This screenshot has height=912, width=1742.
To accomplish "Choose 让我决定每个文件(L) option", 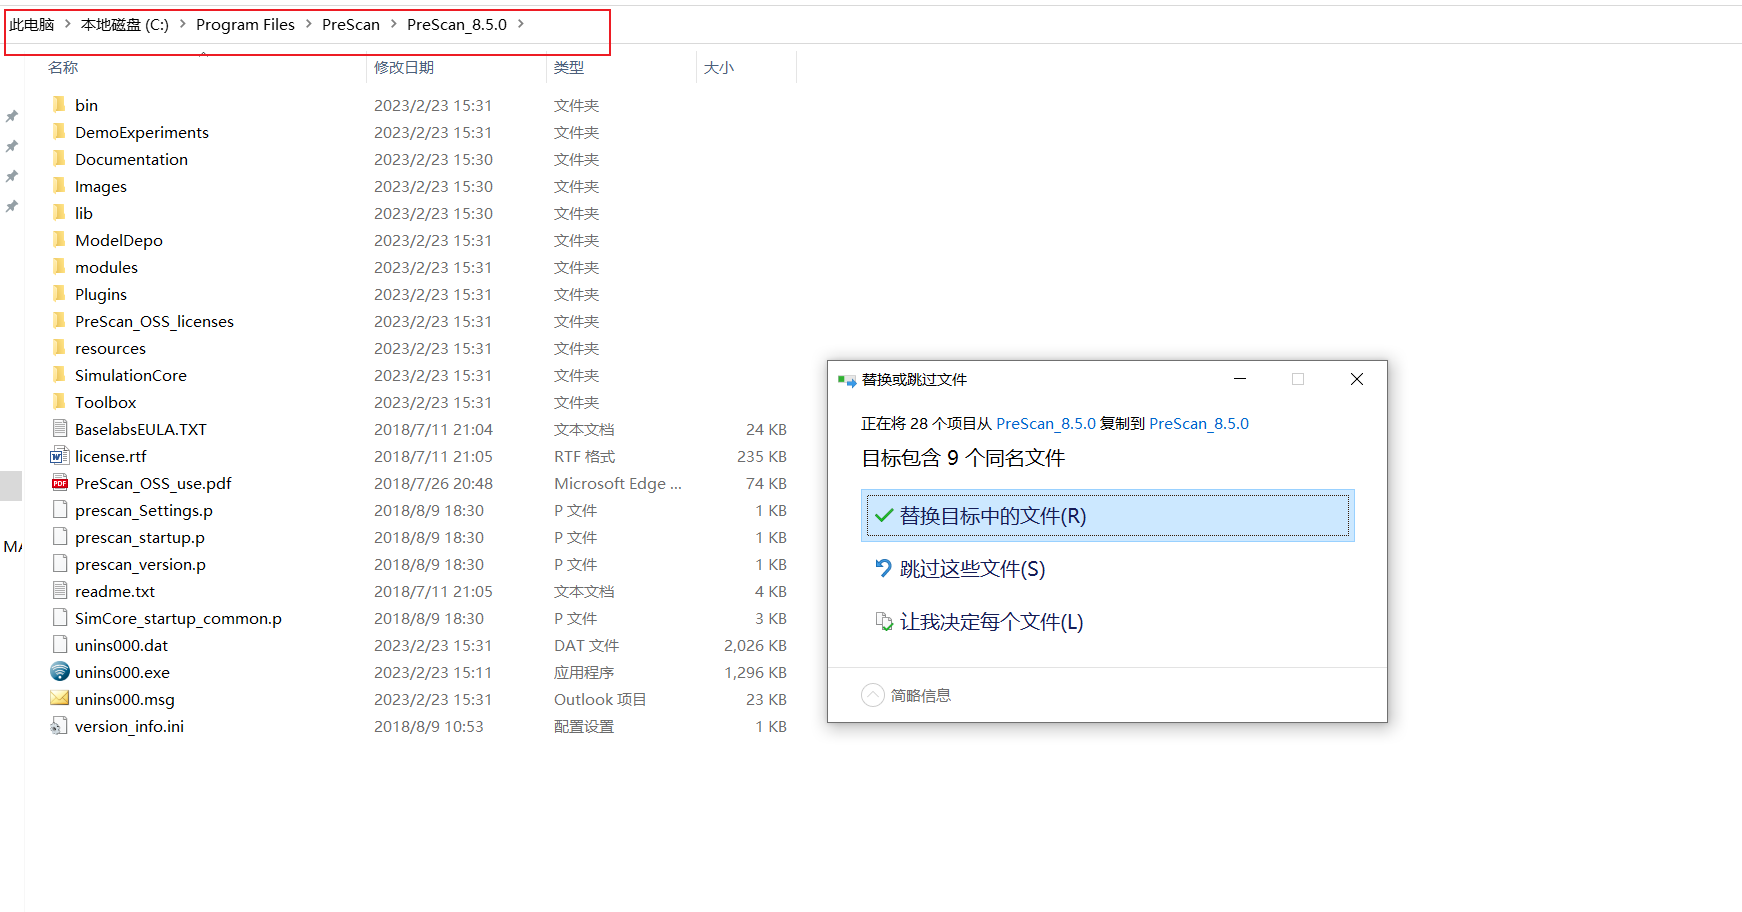I will pyautogui.click(x=1107, y=622).
